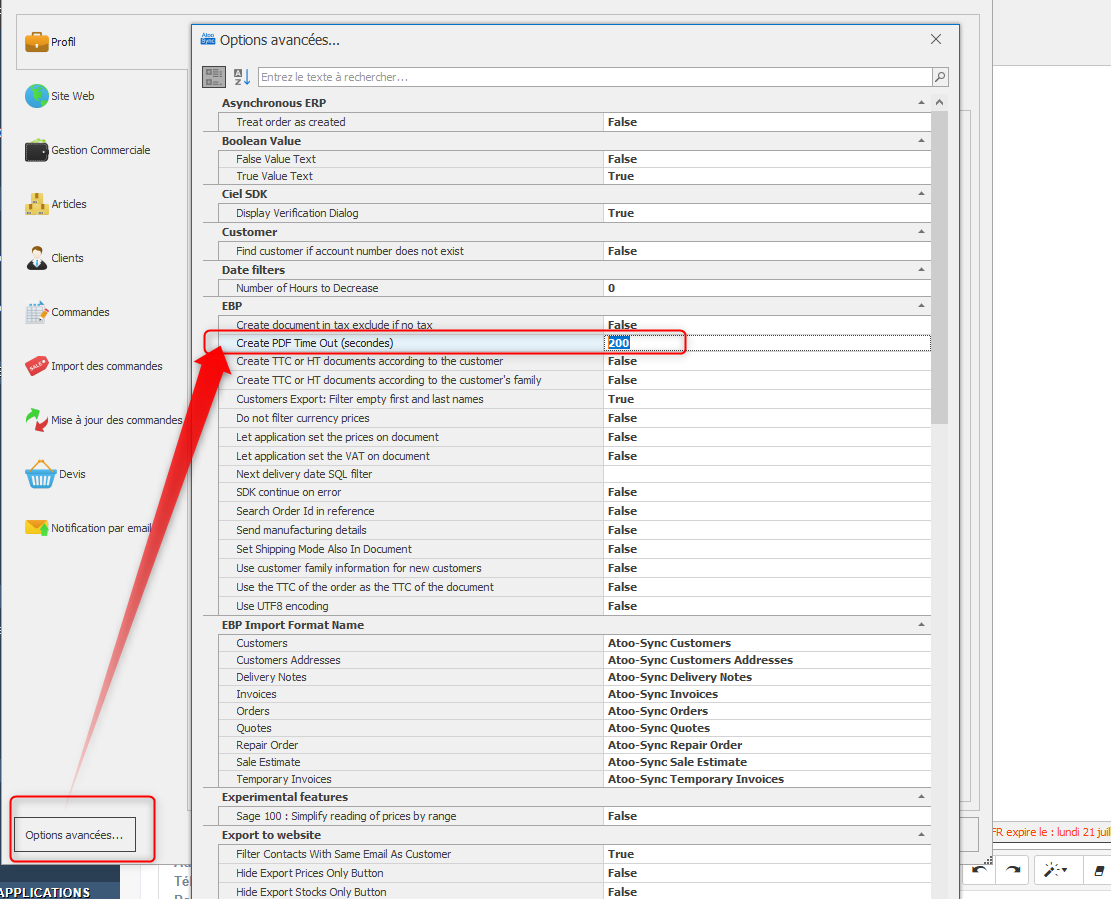
Task: Select Number of Hours to Decrease value
Action: click(x=767, y=288)
